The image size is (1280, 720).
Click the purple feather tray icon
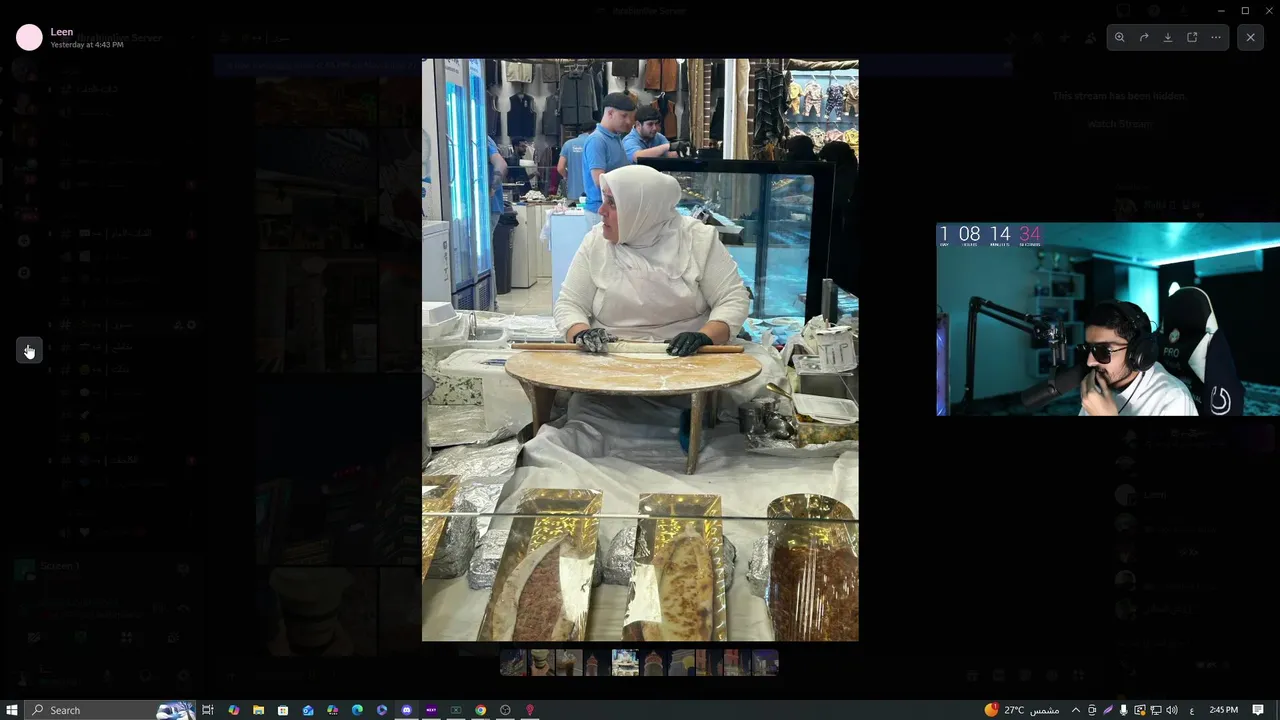(x=1108, y=710)
